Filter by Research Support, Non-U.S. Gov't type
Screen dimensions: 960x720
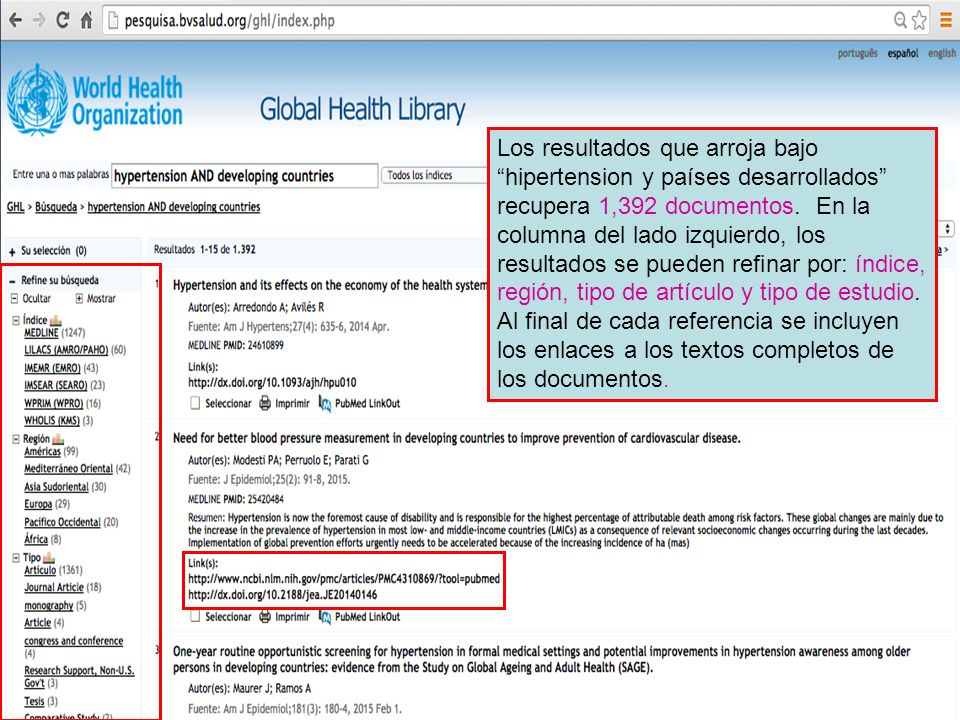coord(79,677)
